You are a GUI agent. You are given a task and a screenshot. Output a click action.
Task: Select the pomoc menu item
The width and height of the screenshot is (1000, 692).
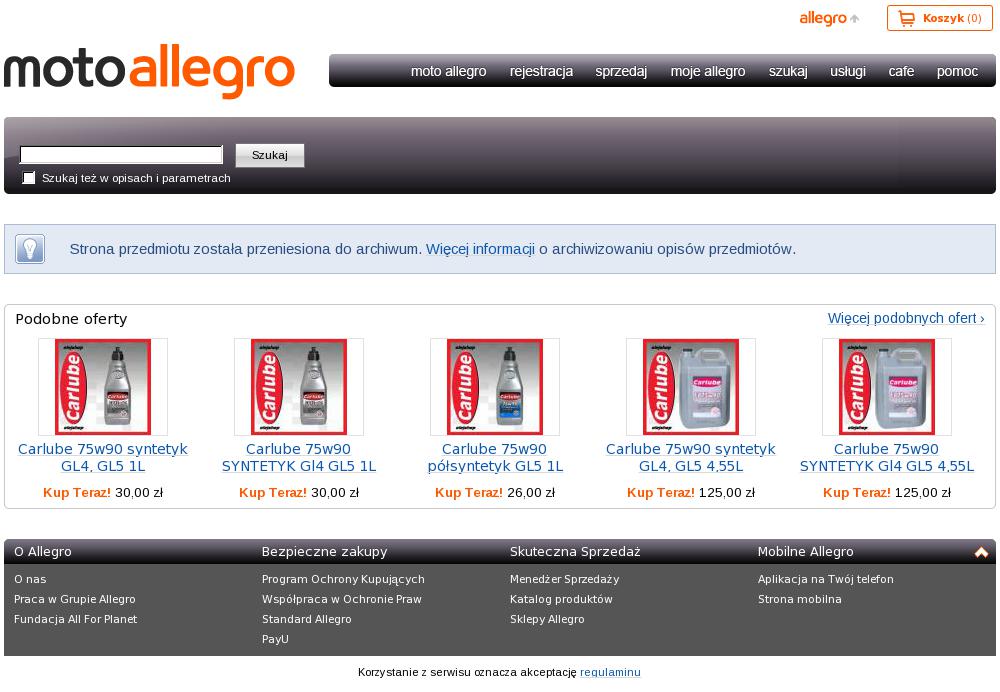957,71
